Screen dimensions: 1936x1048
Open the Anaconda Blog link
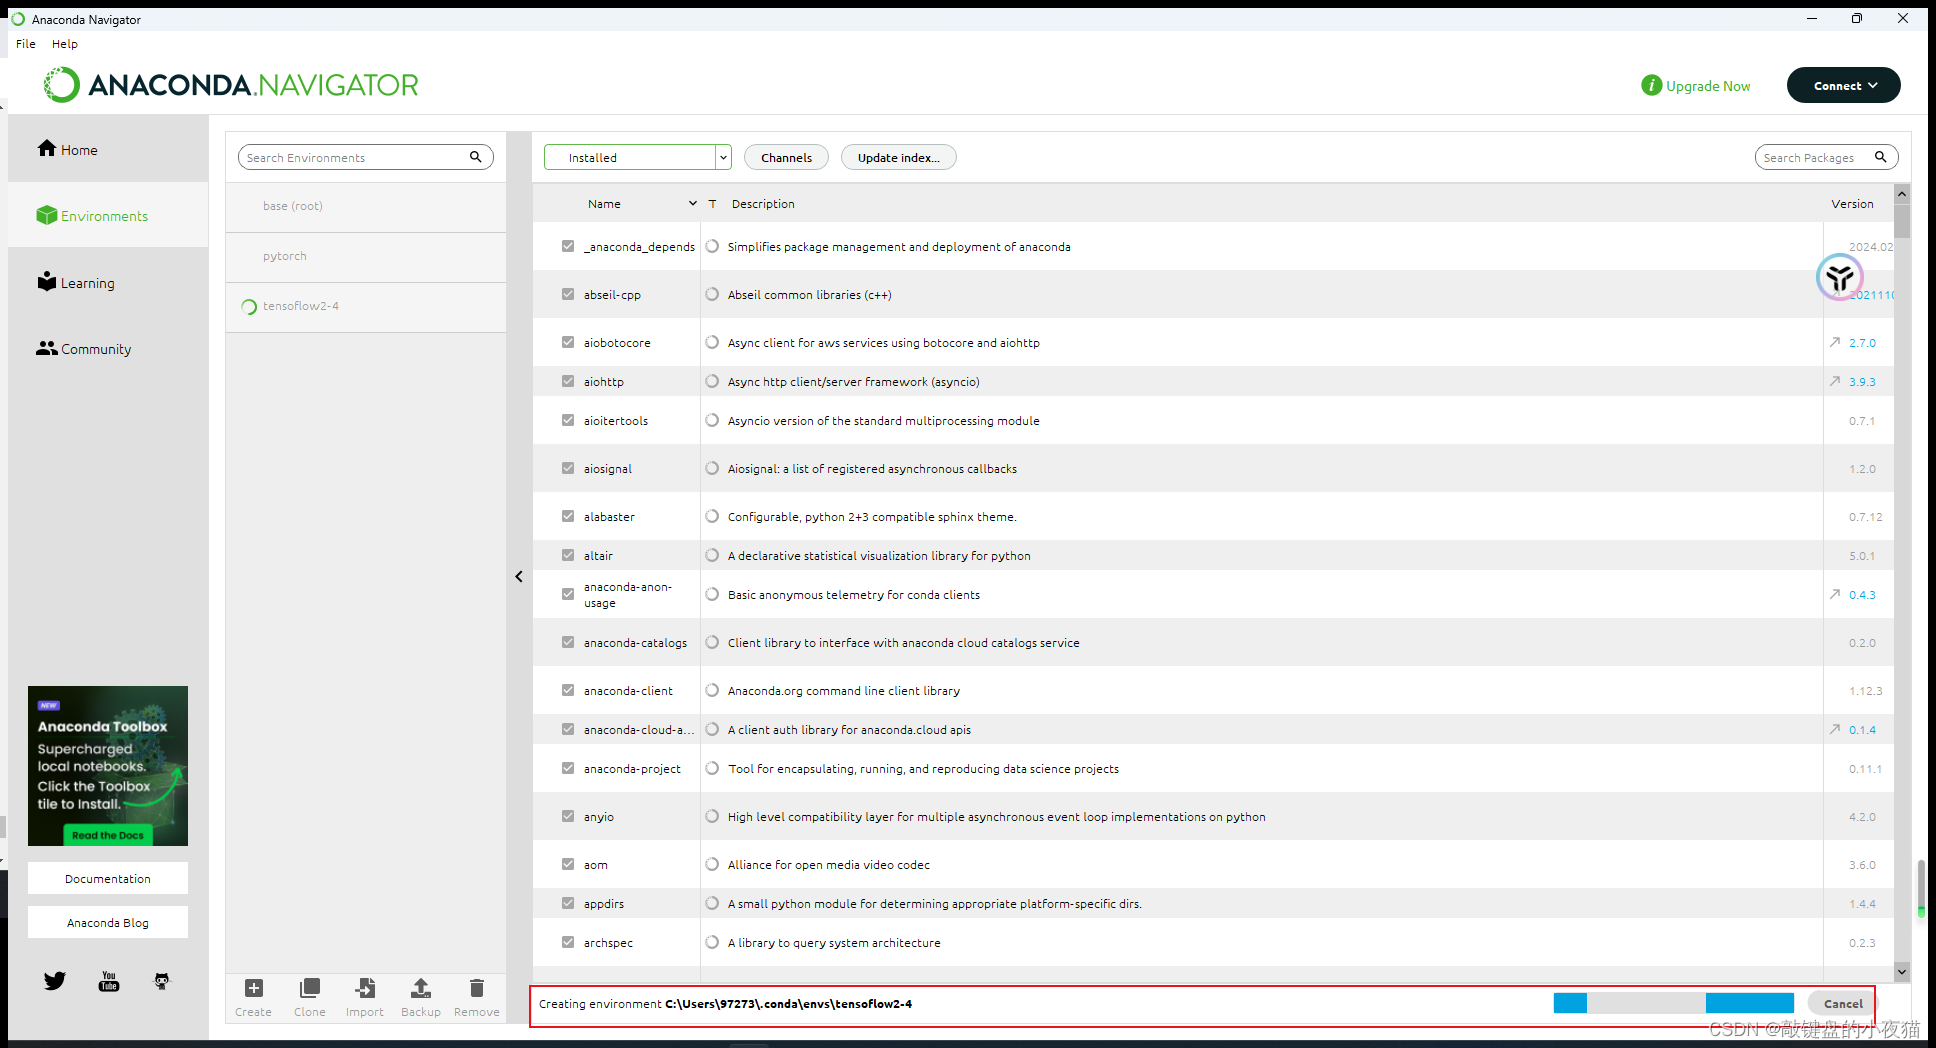(x=108, y=922)
